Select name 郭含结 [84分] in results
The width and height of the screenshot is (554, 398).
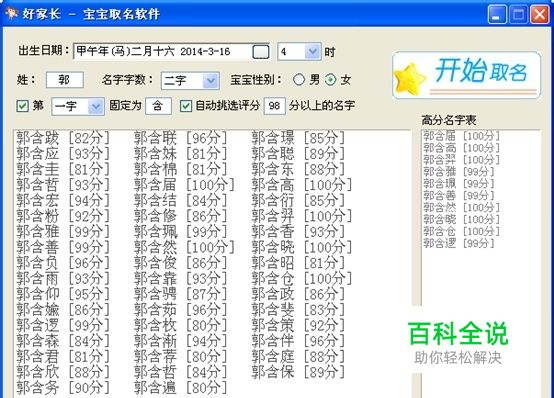coord(181,200)
